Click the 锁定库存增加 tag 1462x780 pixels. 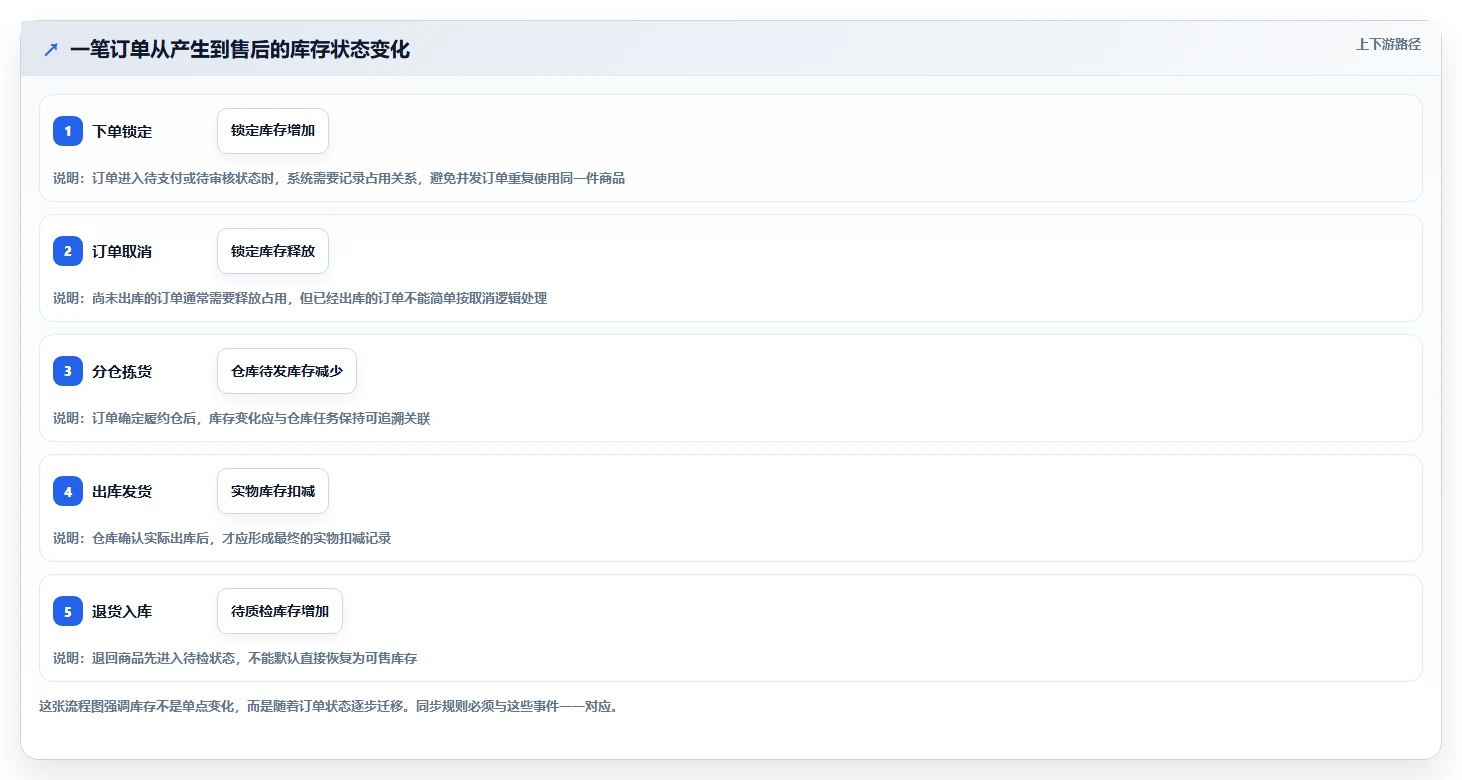coord(273,131)
